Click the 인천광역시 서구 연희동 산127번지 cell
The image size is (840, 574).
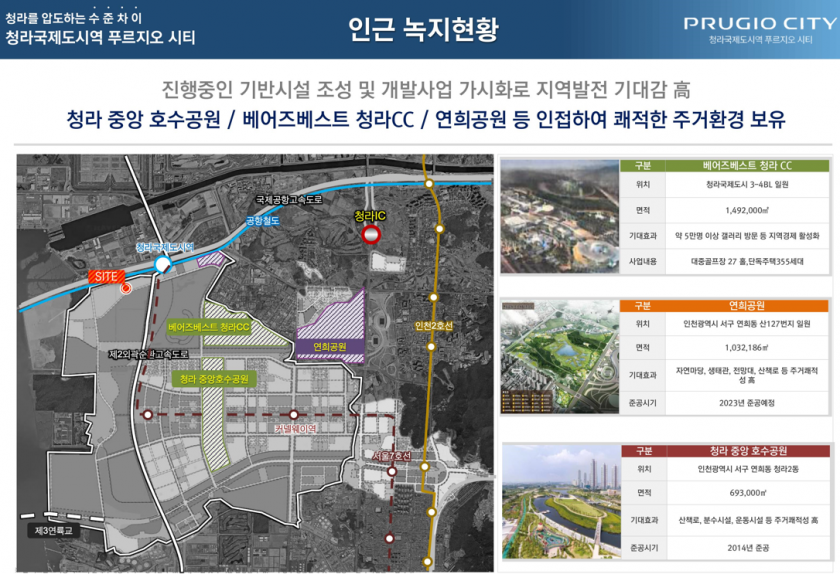(x=747, y=324)
